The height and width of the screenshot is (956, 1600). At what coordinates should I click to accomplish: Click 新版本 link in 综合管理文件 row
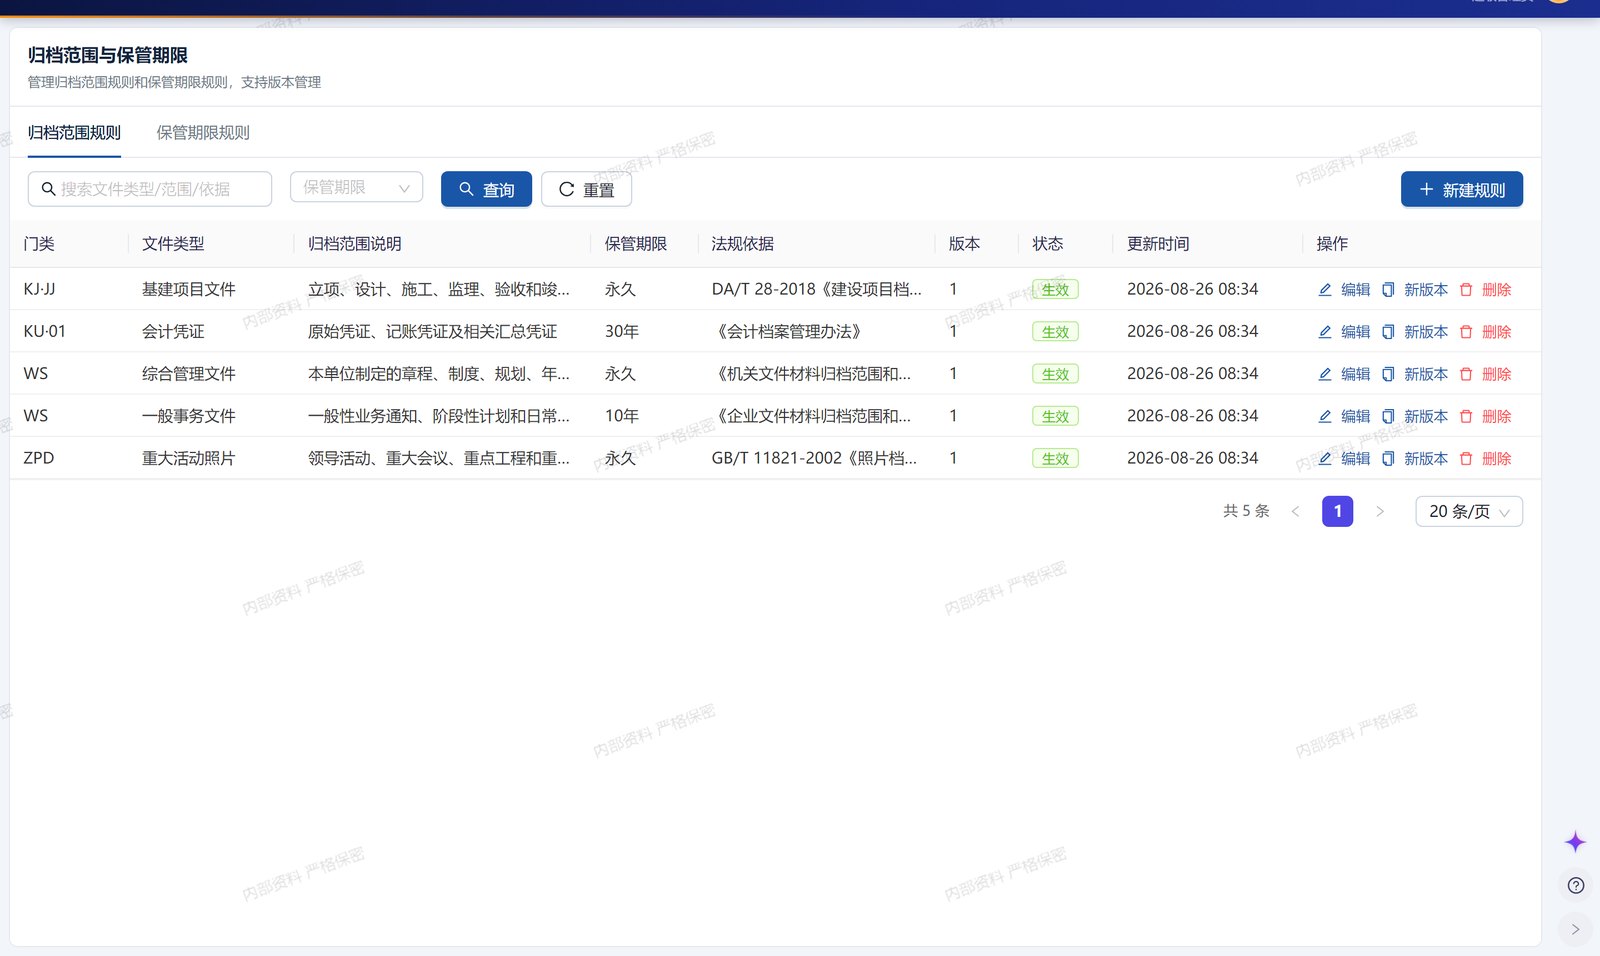pyautogui.click(x=1426, y=374)
